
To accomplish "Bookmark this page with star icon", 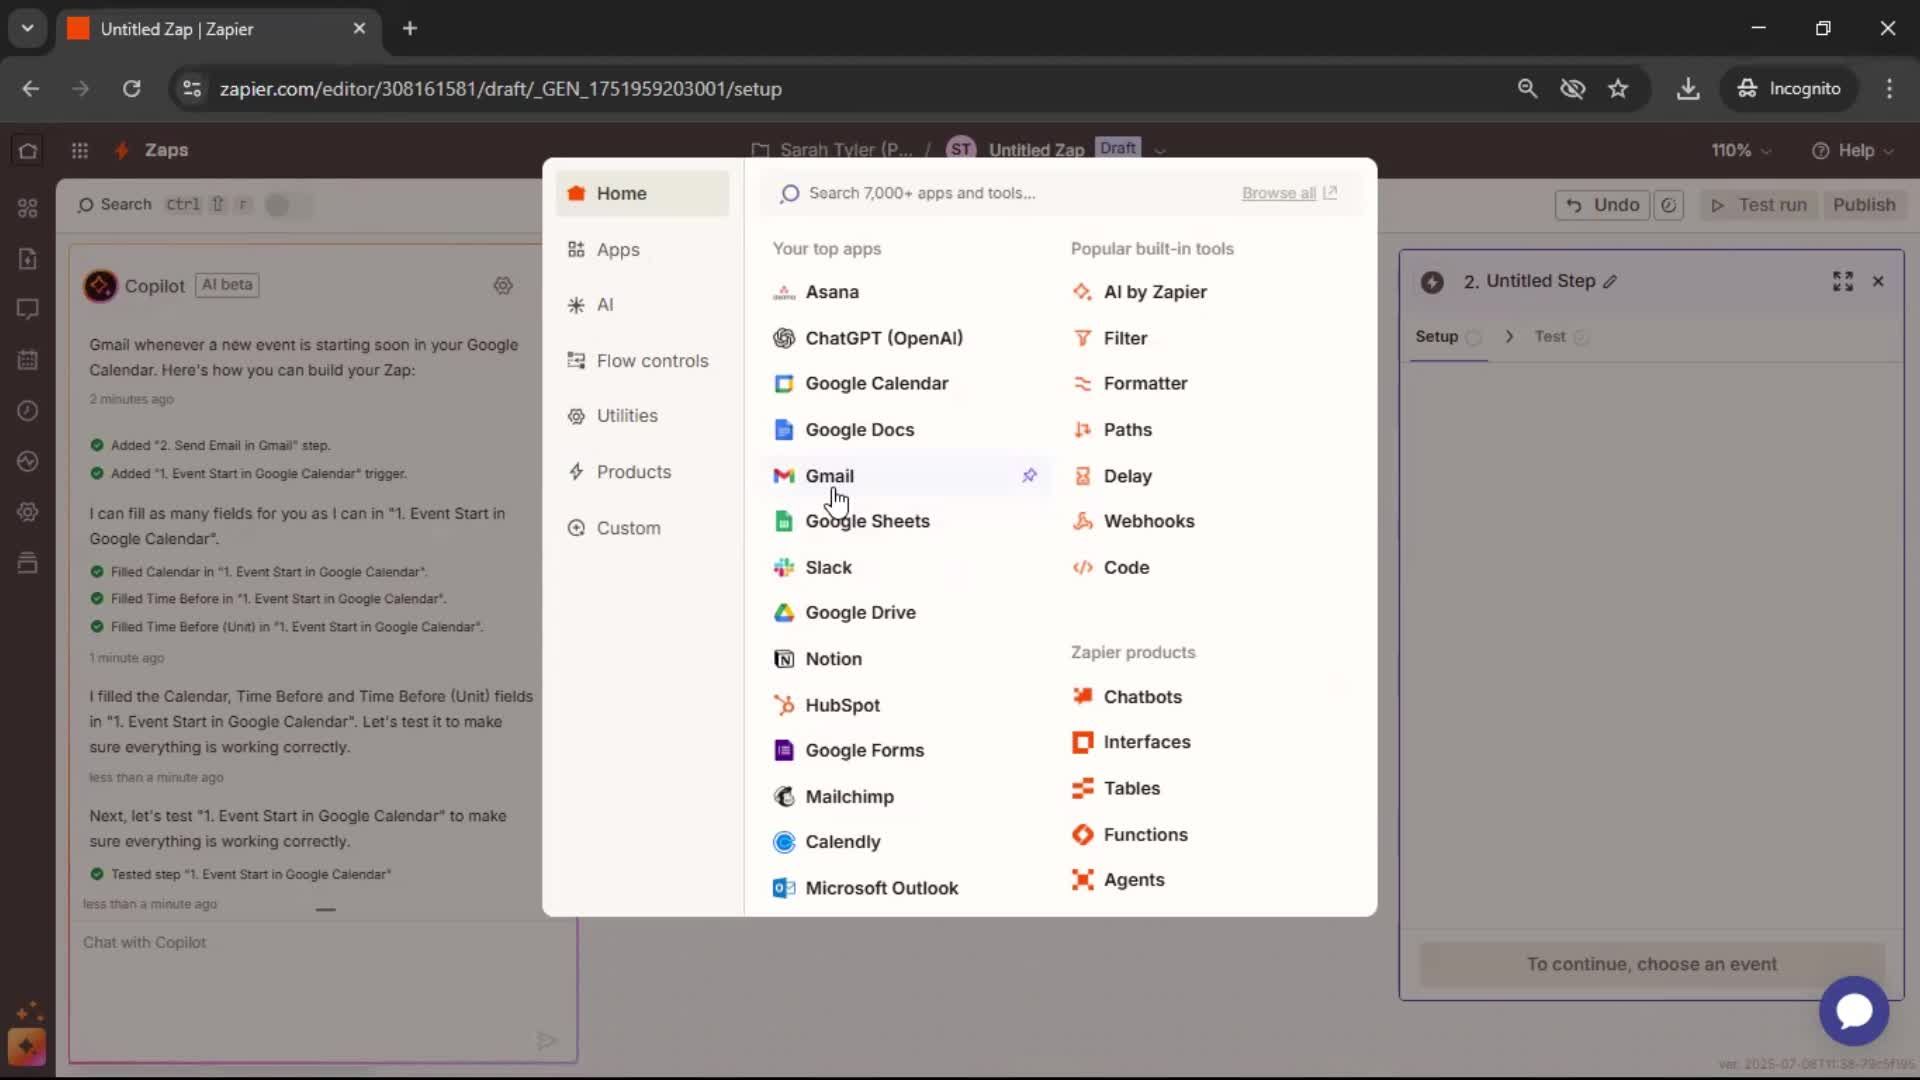I will click(x=1618, y=89).
